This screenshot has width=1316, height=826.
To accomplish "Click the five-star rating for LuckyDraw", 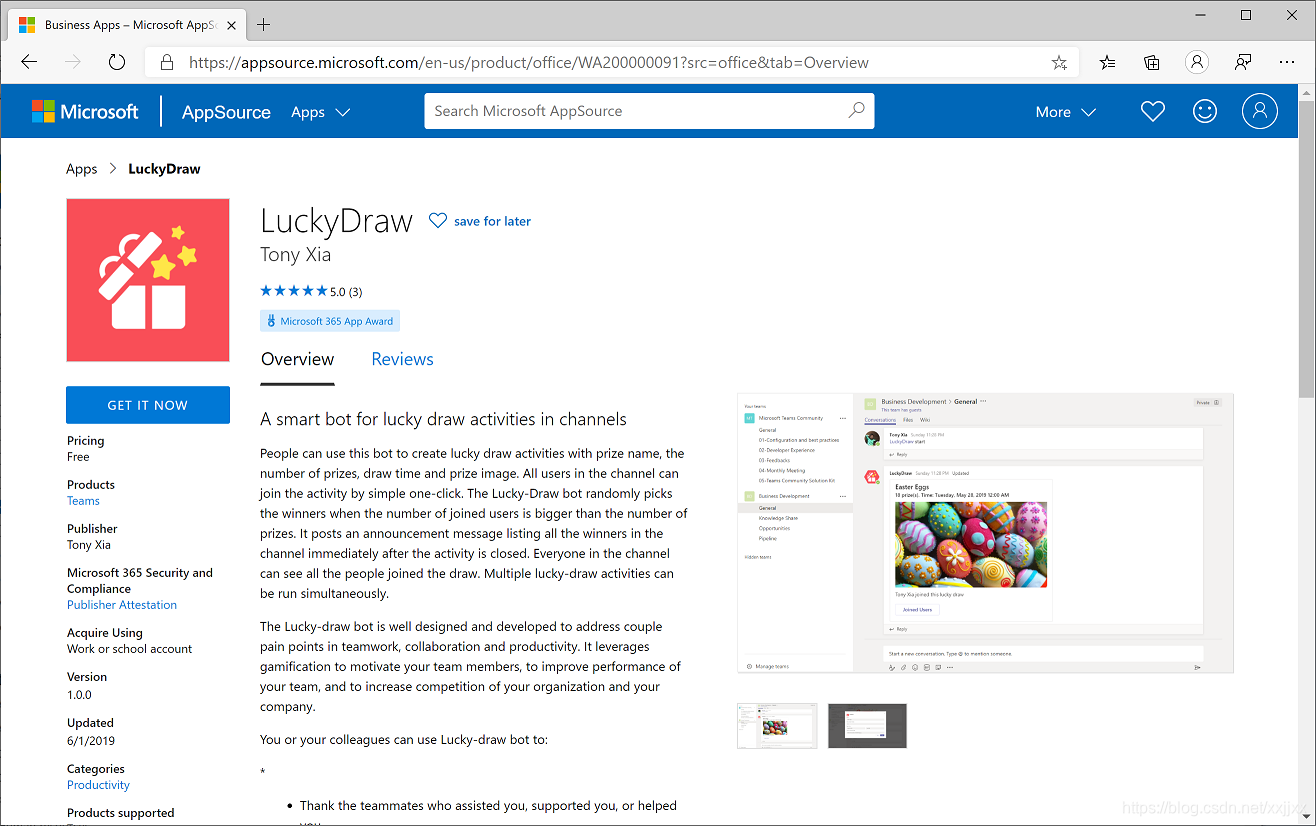I will (294, 291).
